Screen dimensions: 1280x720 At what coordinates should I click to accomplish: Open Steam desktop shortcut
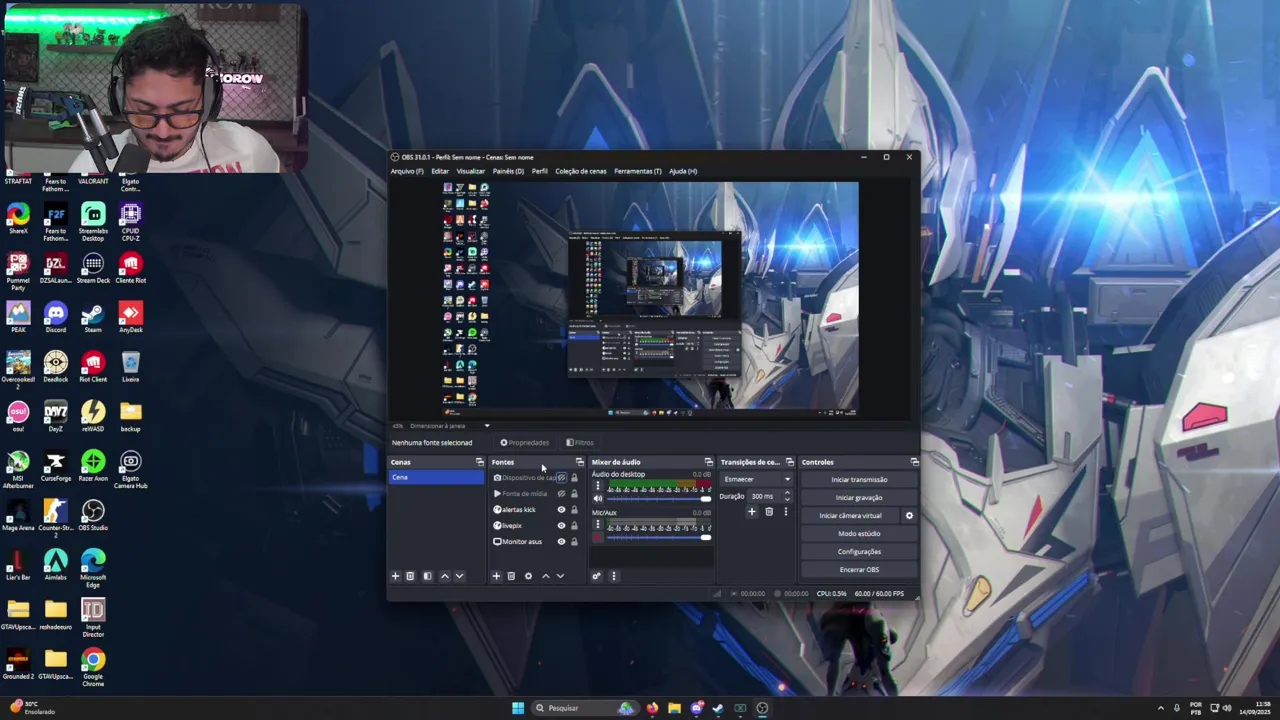point(93,319)
